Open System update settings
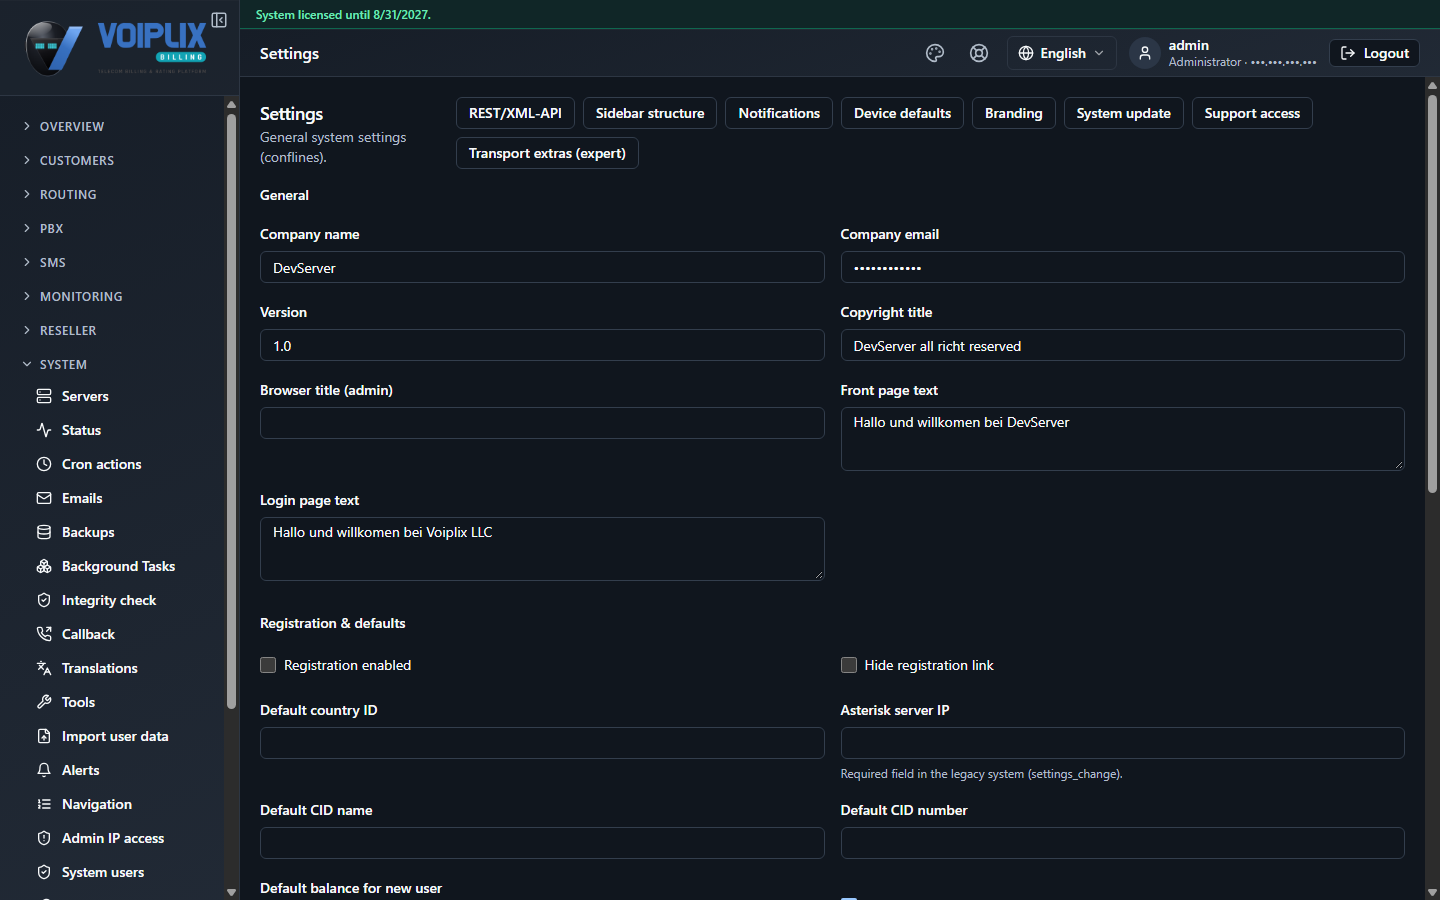Screen dimensions: 1440x900 pyautogui.click(x=1123, y=113)
